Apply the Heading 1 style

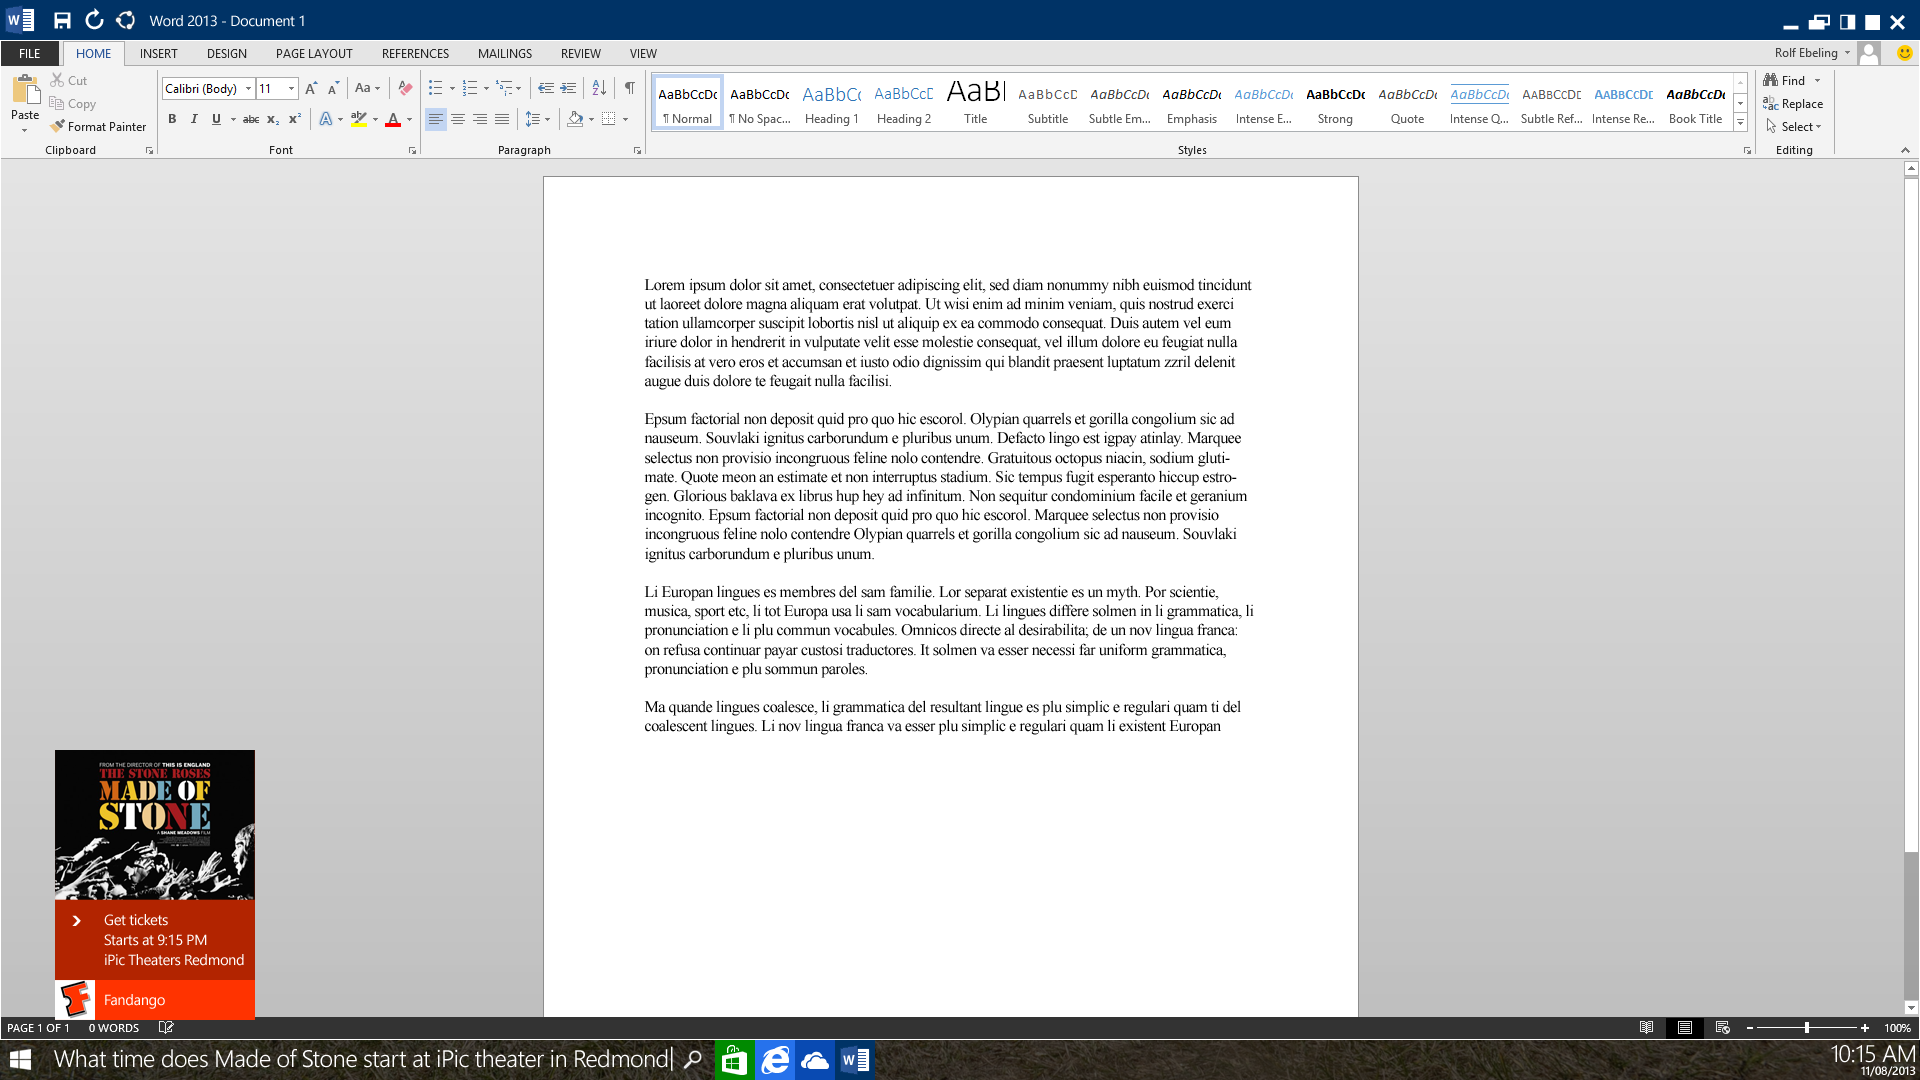[x=831, y=104]
